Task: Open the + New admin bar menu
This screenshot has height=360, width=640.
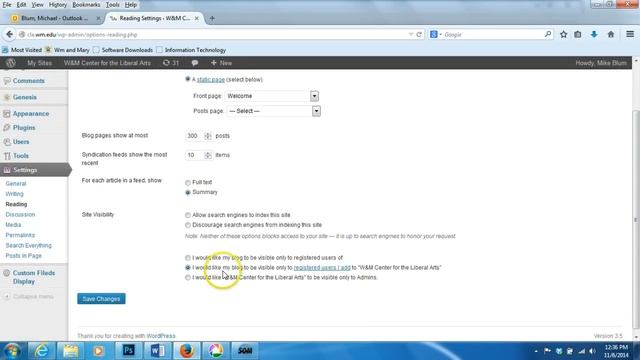Action: (221, 63)
